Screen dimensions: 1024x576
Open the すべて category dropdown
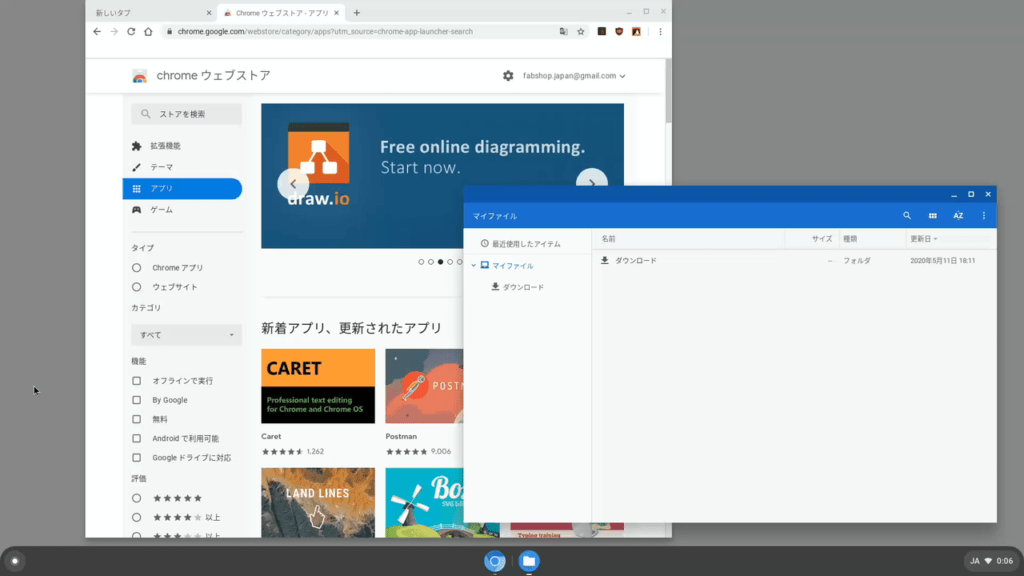tap(186, 335)
